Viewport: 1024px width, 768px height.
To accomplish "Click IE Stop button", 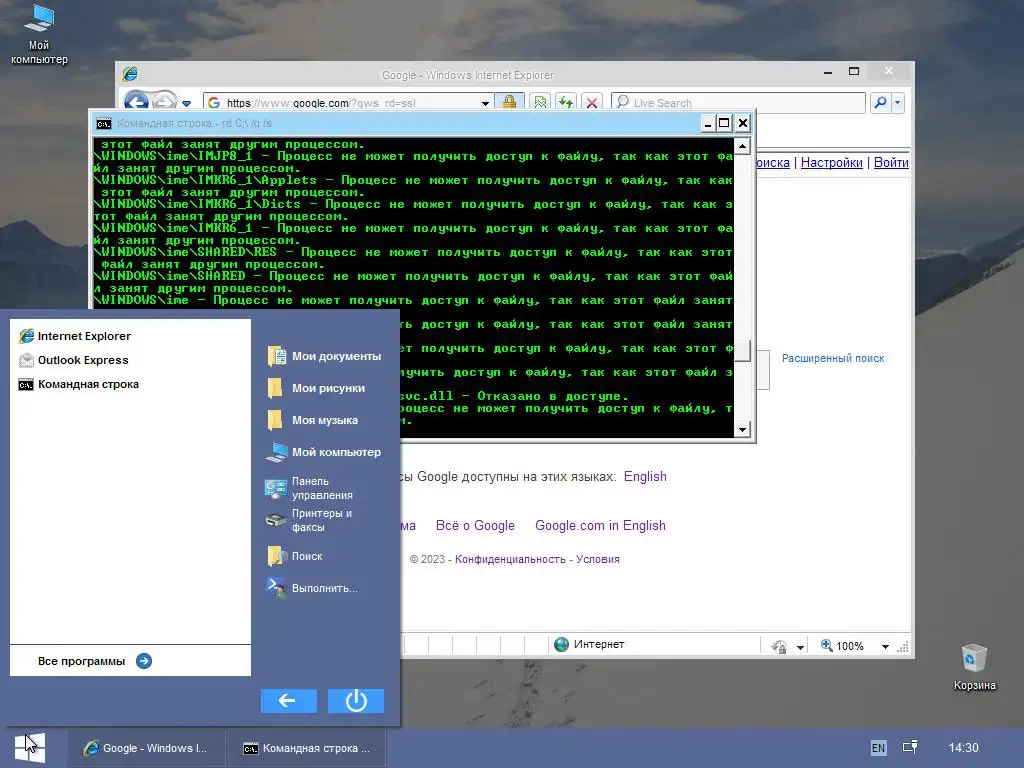I will click(591, 103).
